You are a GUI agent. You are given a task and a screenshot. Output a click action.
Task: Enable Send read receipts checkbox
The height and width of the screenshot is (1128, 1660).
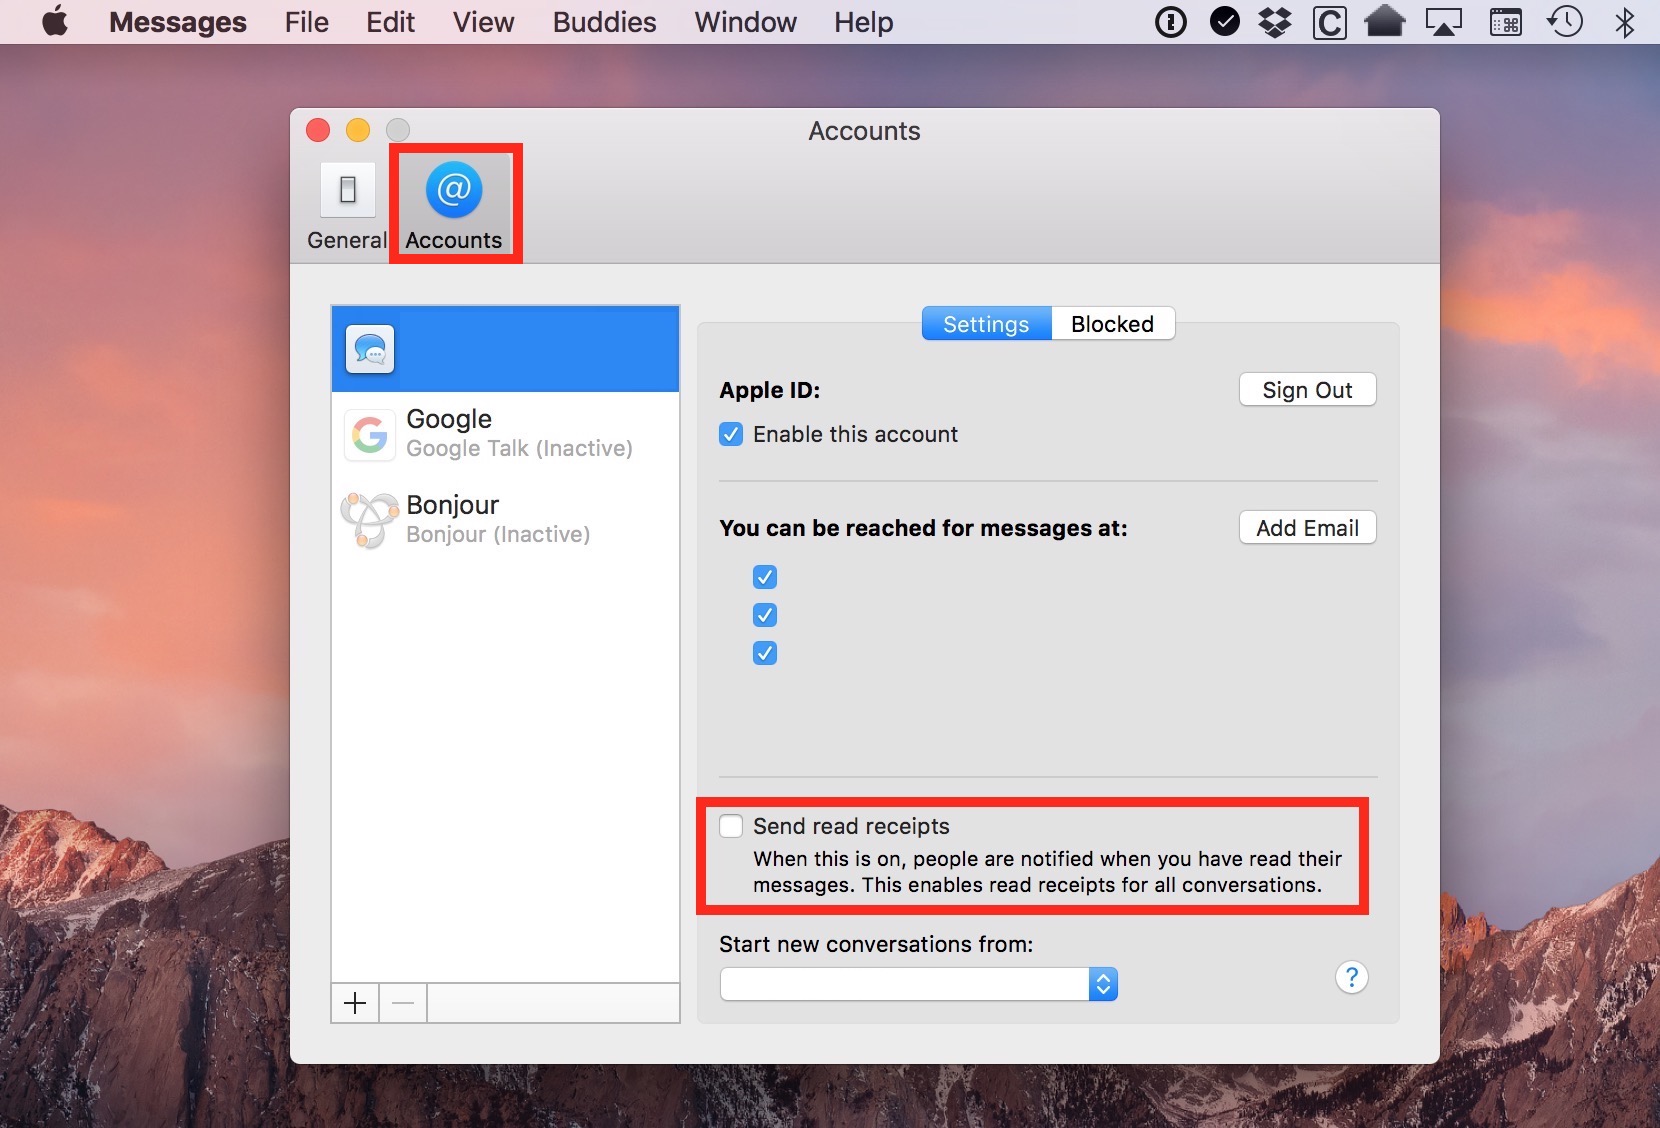(731, 826)
